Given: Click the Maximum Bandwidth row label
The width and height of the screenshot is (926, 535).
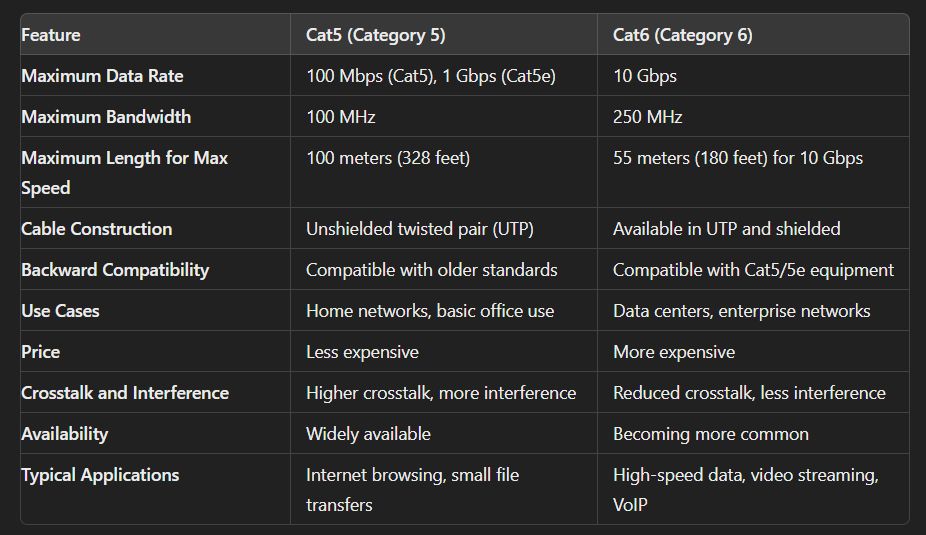Looking at the screenshot, I should point(106,116).
